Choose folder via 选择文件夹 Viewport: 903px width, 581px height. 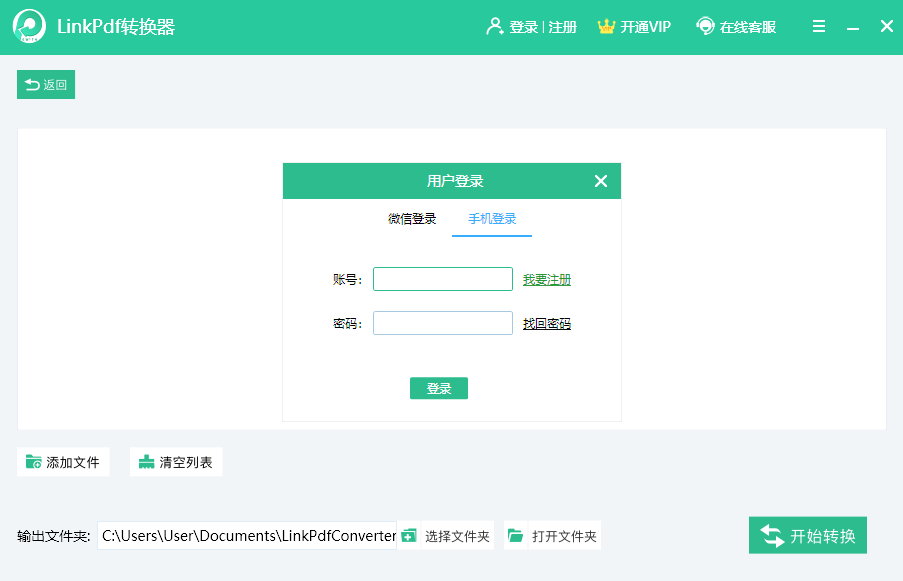(x=457, y=536)
